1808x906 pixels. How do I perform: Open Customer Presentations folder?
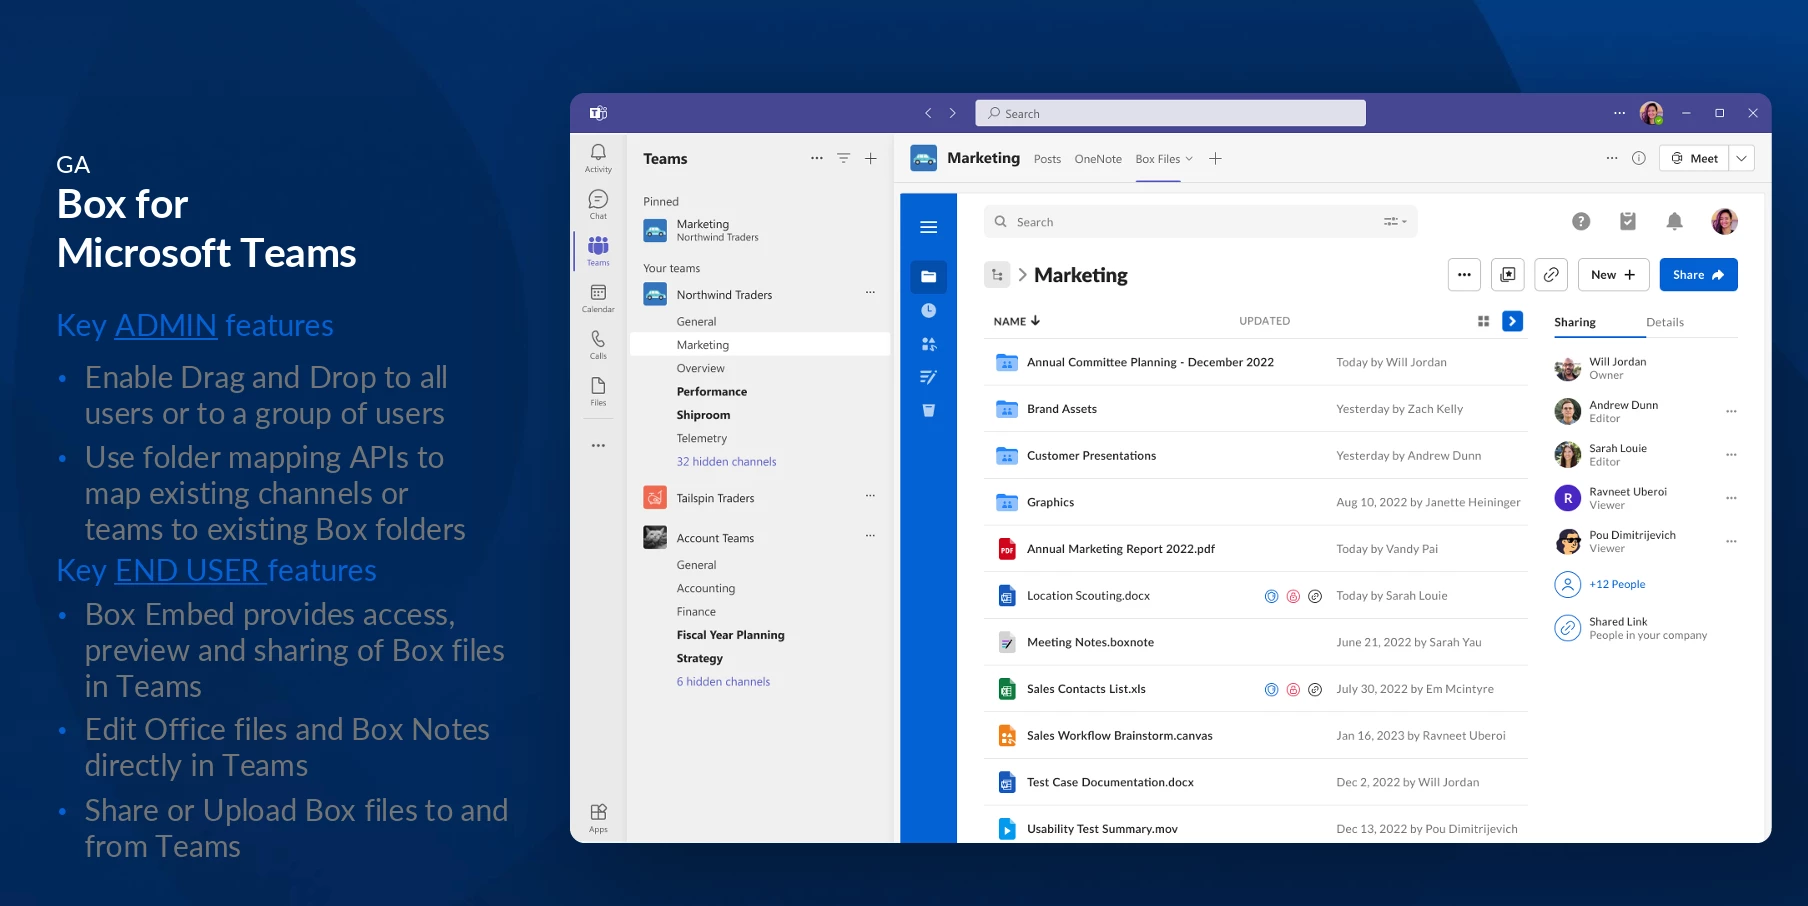(x=1091, y=456)
